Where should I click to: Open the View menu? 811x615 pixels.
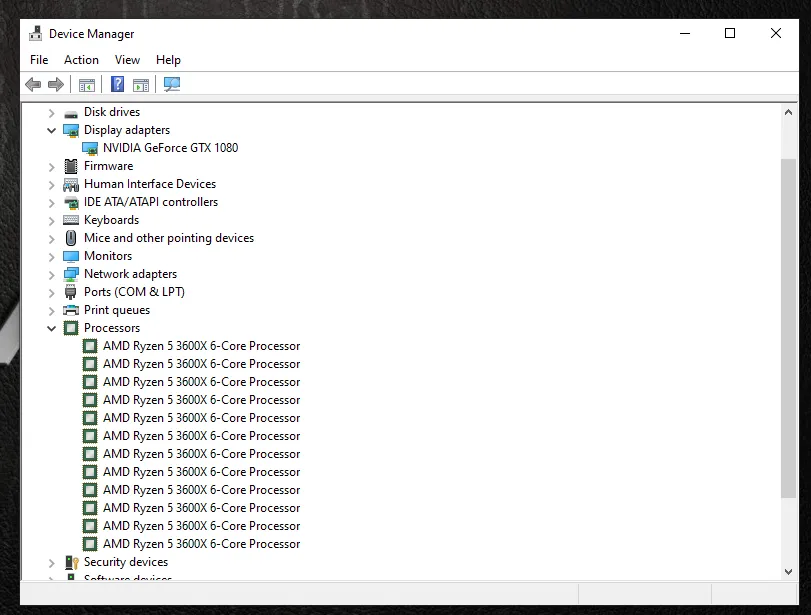click(127, 60)
